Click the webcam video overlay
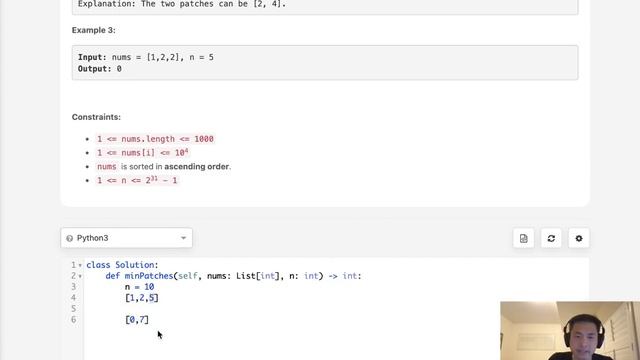This screenshot has width=640, height=360. 570,331
